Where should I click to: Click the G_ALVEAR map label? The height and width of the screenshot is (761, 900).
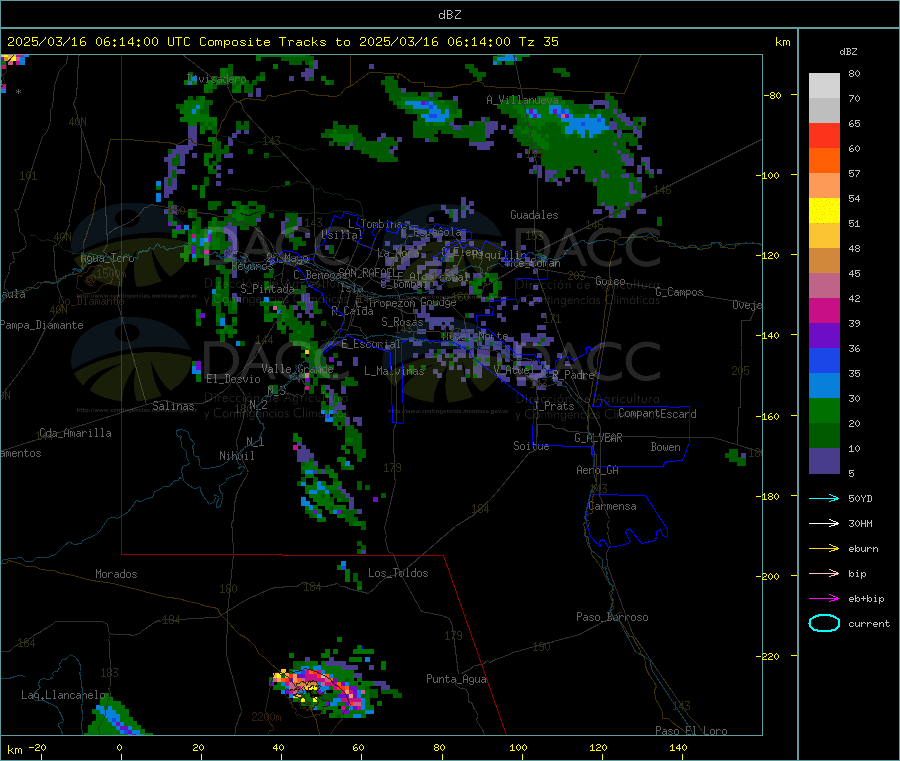(x=598, y=438)
